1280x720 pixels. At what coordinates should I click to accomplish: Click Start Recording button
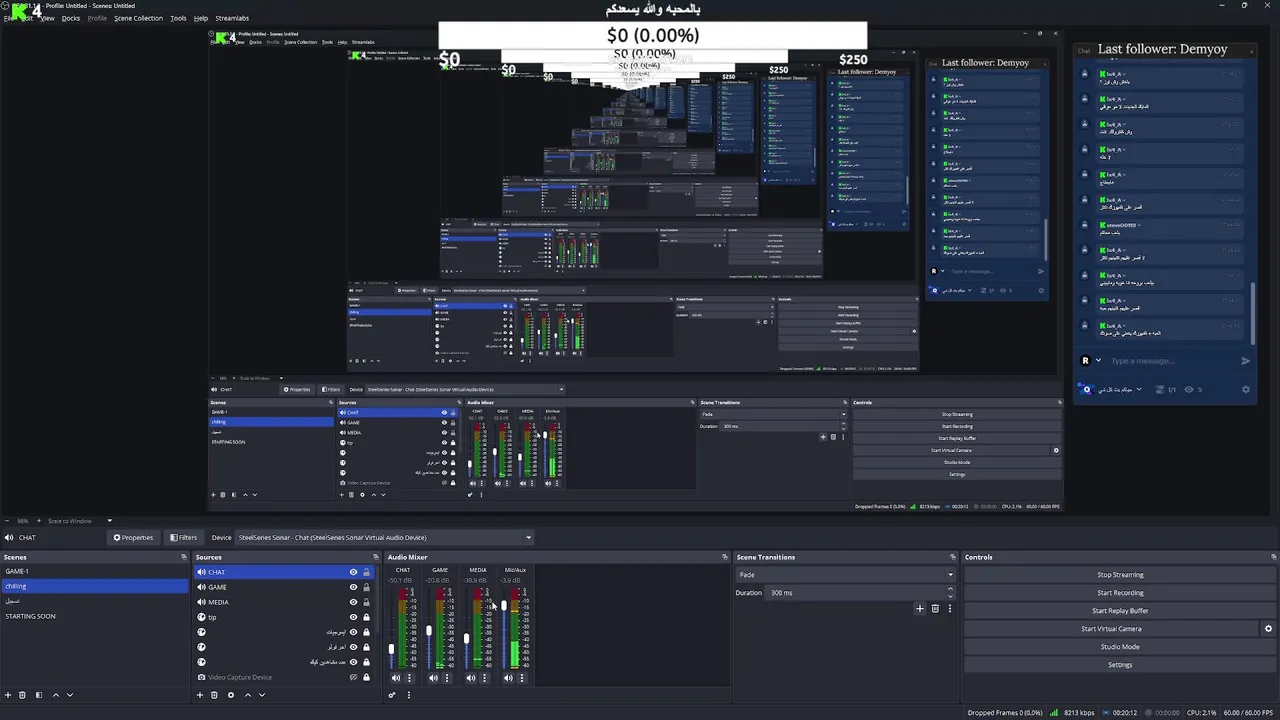coord(1120,593)
